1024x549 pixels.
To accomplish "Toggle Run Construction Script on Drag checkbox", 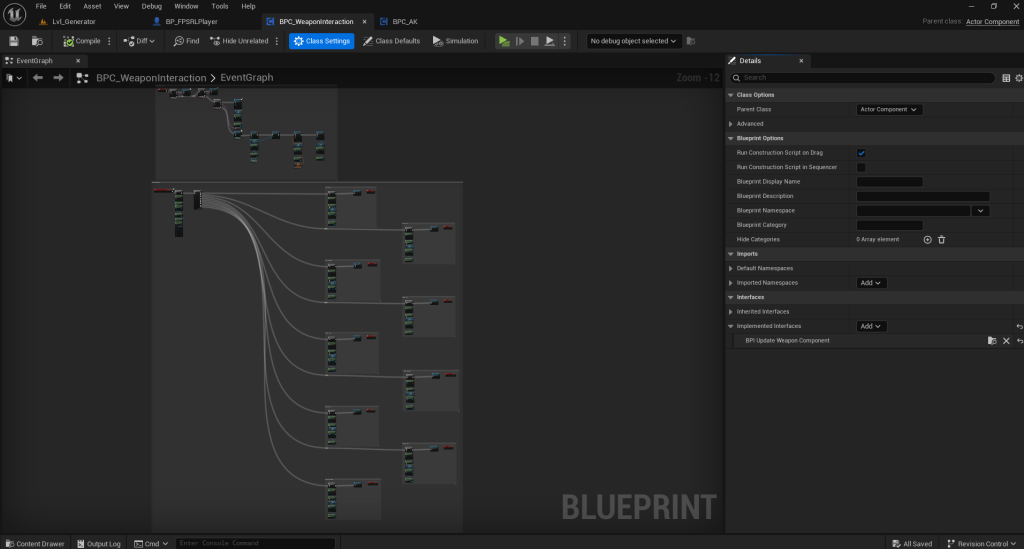I will (861, 153).
